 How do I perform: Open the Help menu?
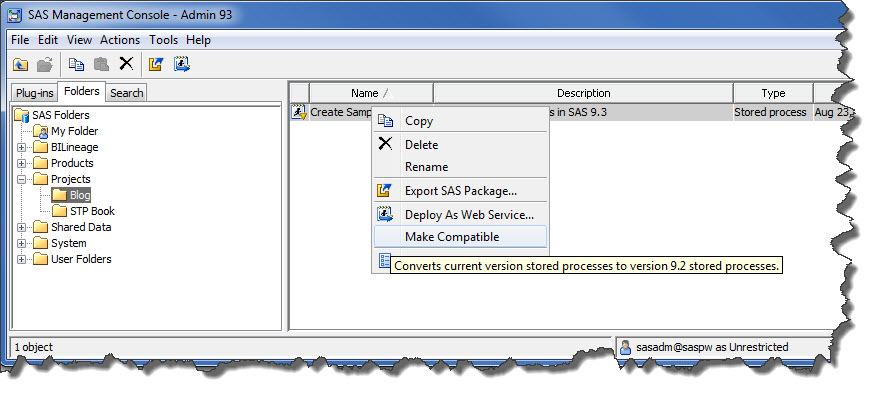coord(199,40)
